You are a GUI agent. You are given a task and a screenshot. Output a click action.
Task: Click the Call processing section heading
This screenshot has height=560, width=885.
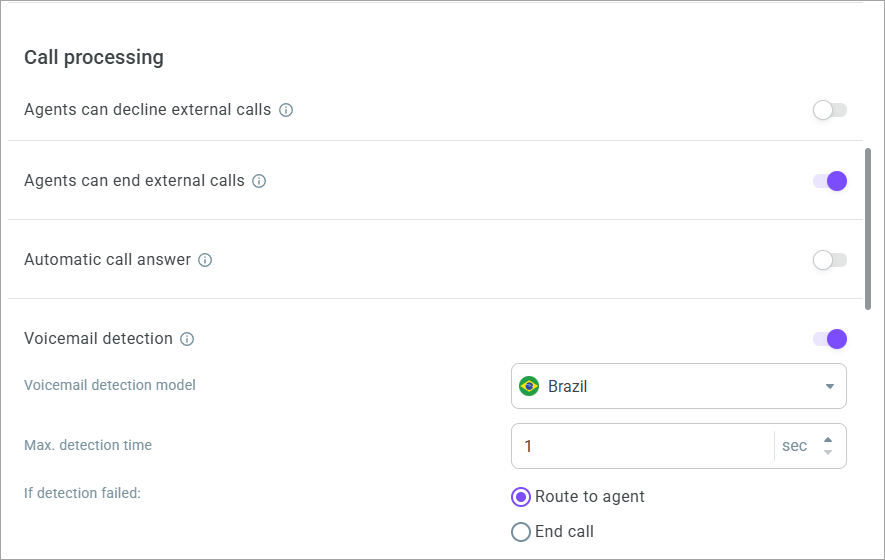point(94,58)
